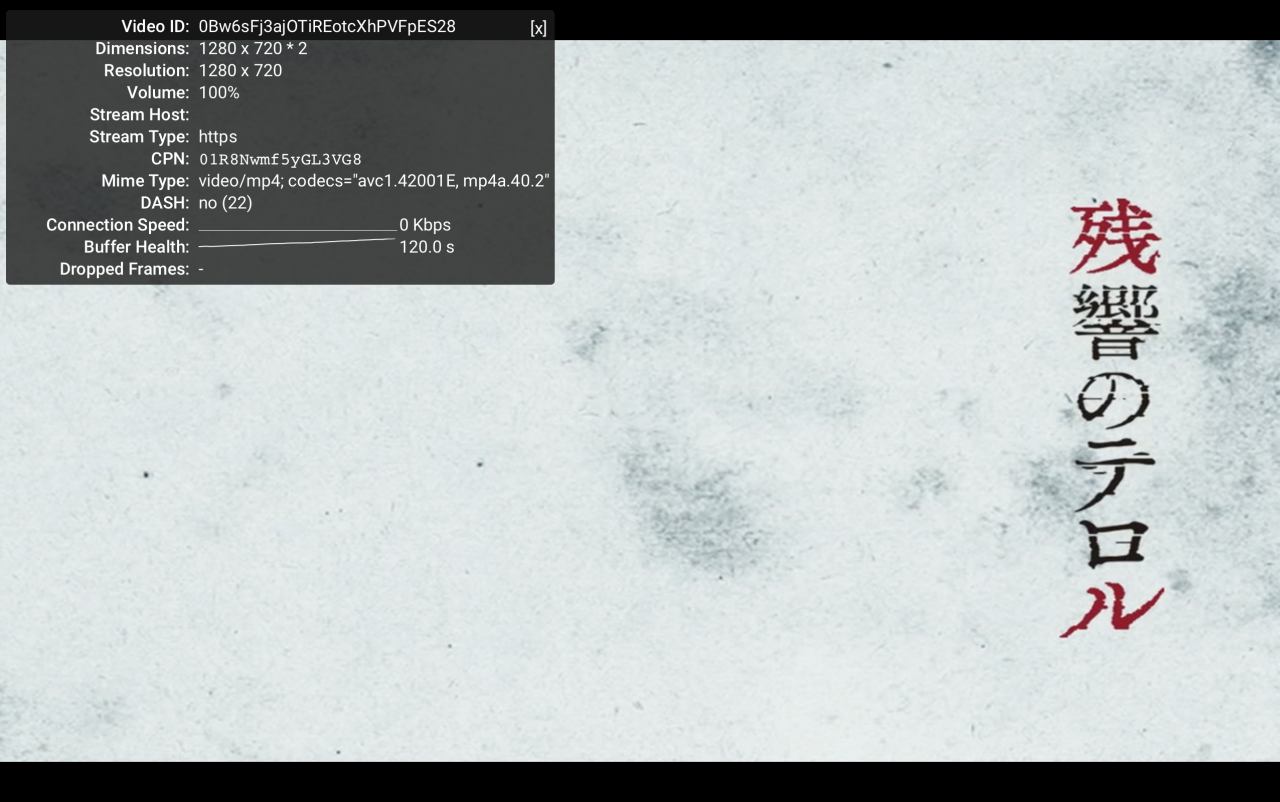
Task: Click the DASH no (22) value
Action: tap(225, 203)
